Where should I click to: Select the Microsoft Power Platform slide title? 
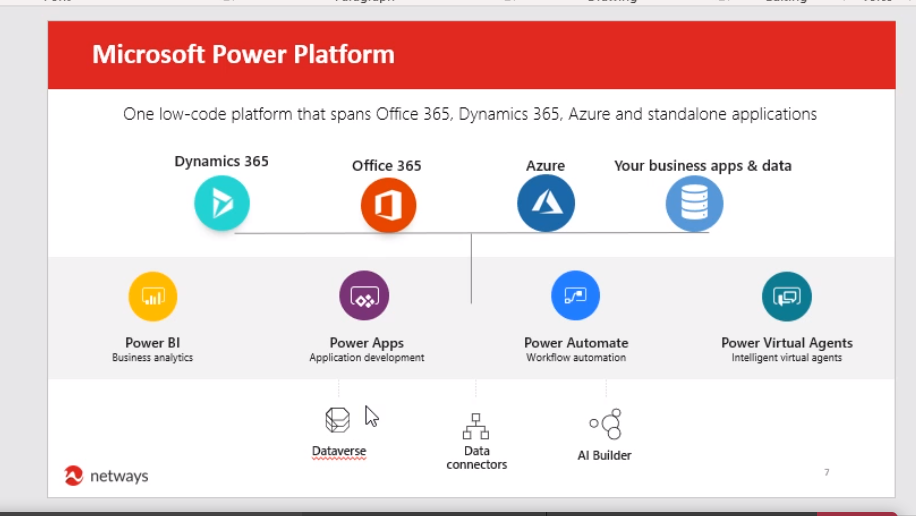243,54
